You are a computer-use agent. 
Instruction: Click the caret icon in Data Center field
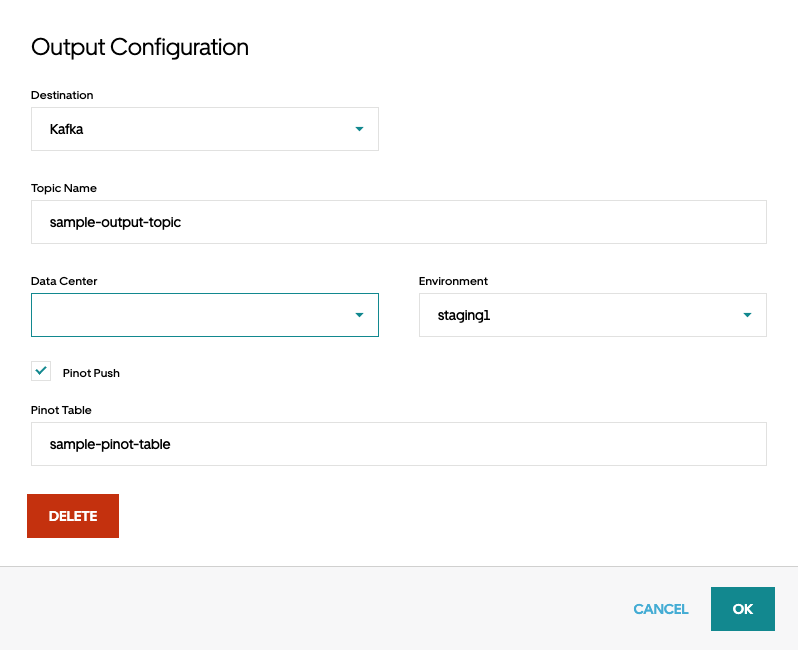[x=359, y=315]
